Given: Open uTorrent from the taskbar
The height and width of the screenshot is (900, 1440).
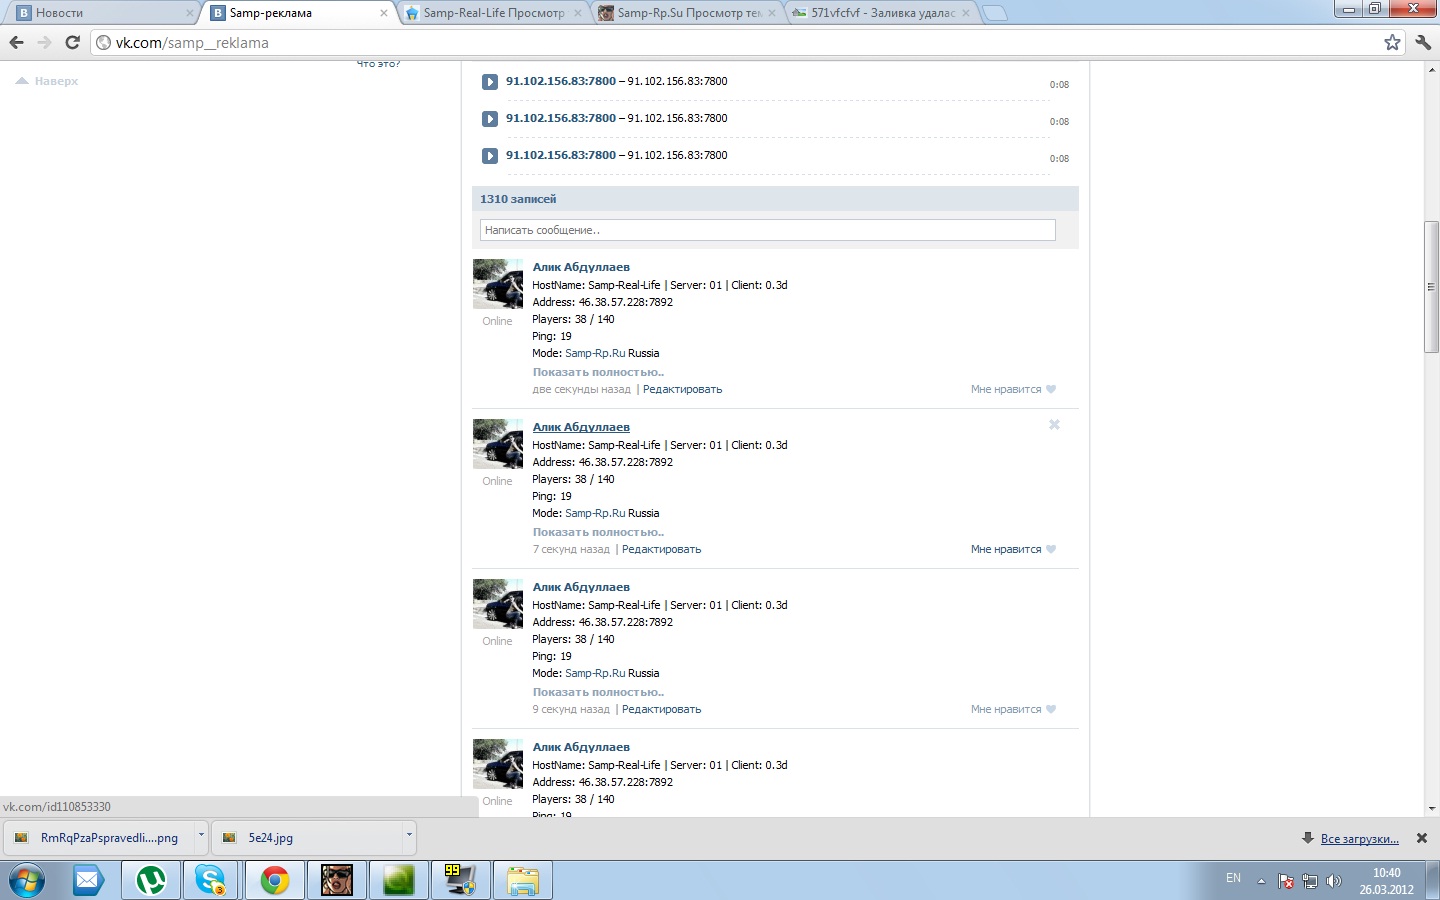Looking at the screenshot, I should pyautogui.click(x=150, y=880).
